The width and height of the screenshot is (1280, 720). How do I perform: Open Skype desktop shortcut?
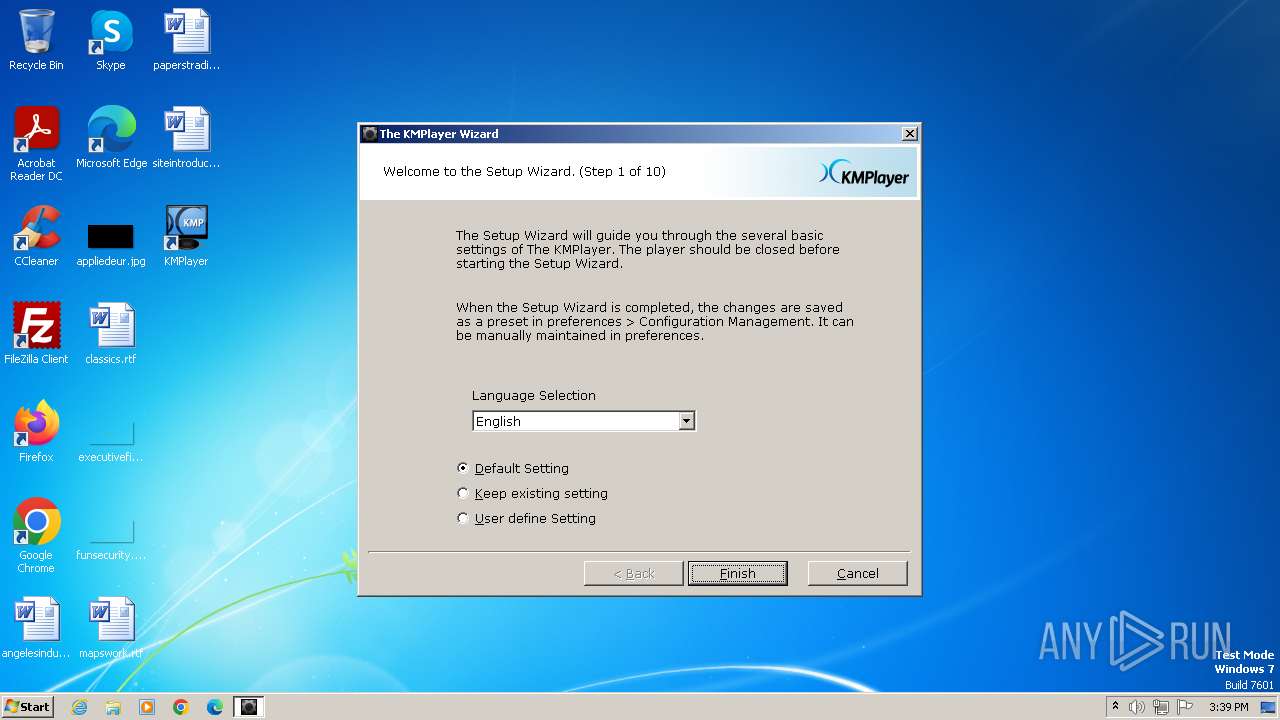click(x=110, y=40)
